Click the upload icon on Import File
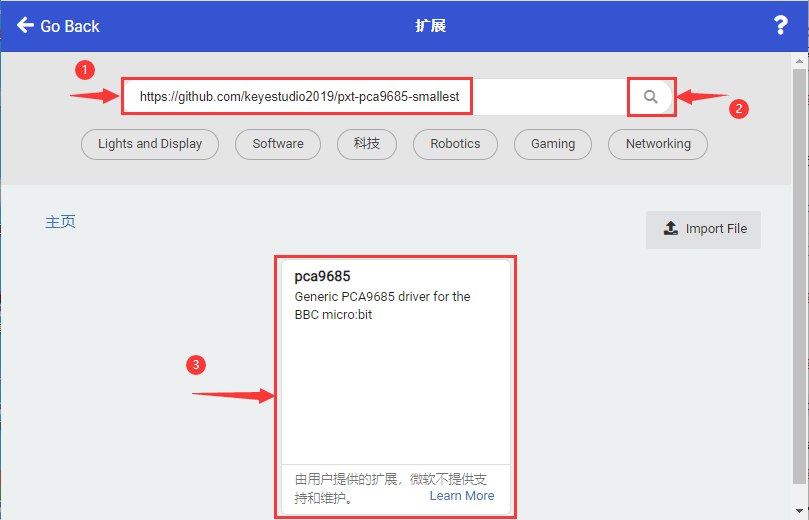The image size is (809, 520). click(x=670, y=228)
